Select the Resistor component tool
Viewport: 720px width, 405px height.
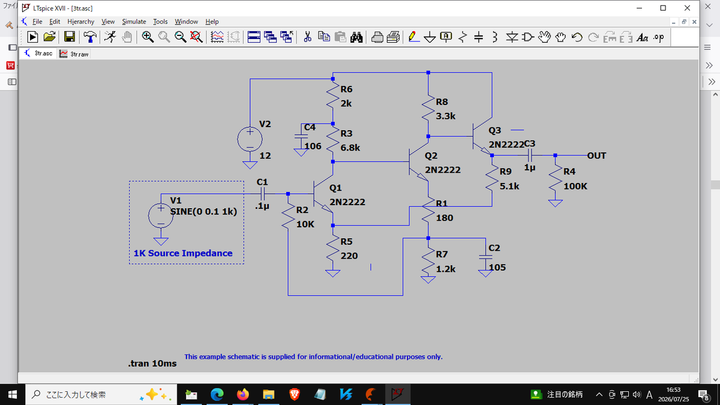(x=462, y=37)
